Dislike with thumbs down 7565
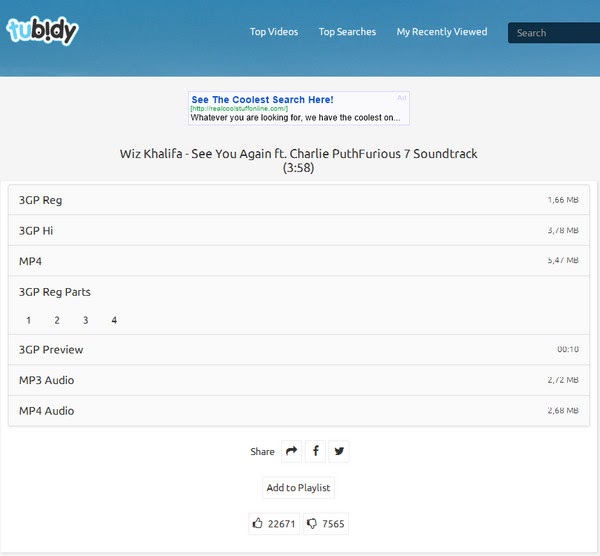This screenshot has height=556, width=600. 326,523
